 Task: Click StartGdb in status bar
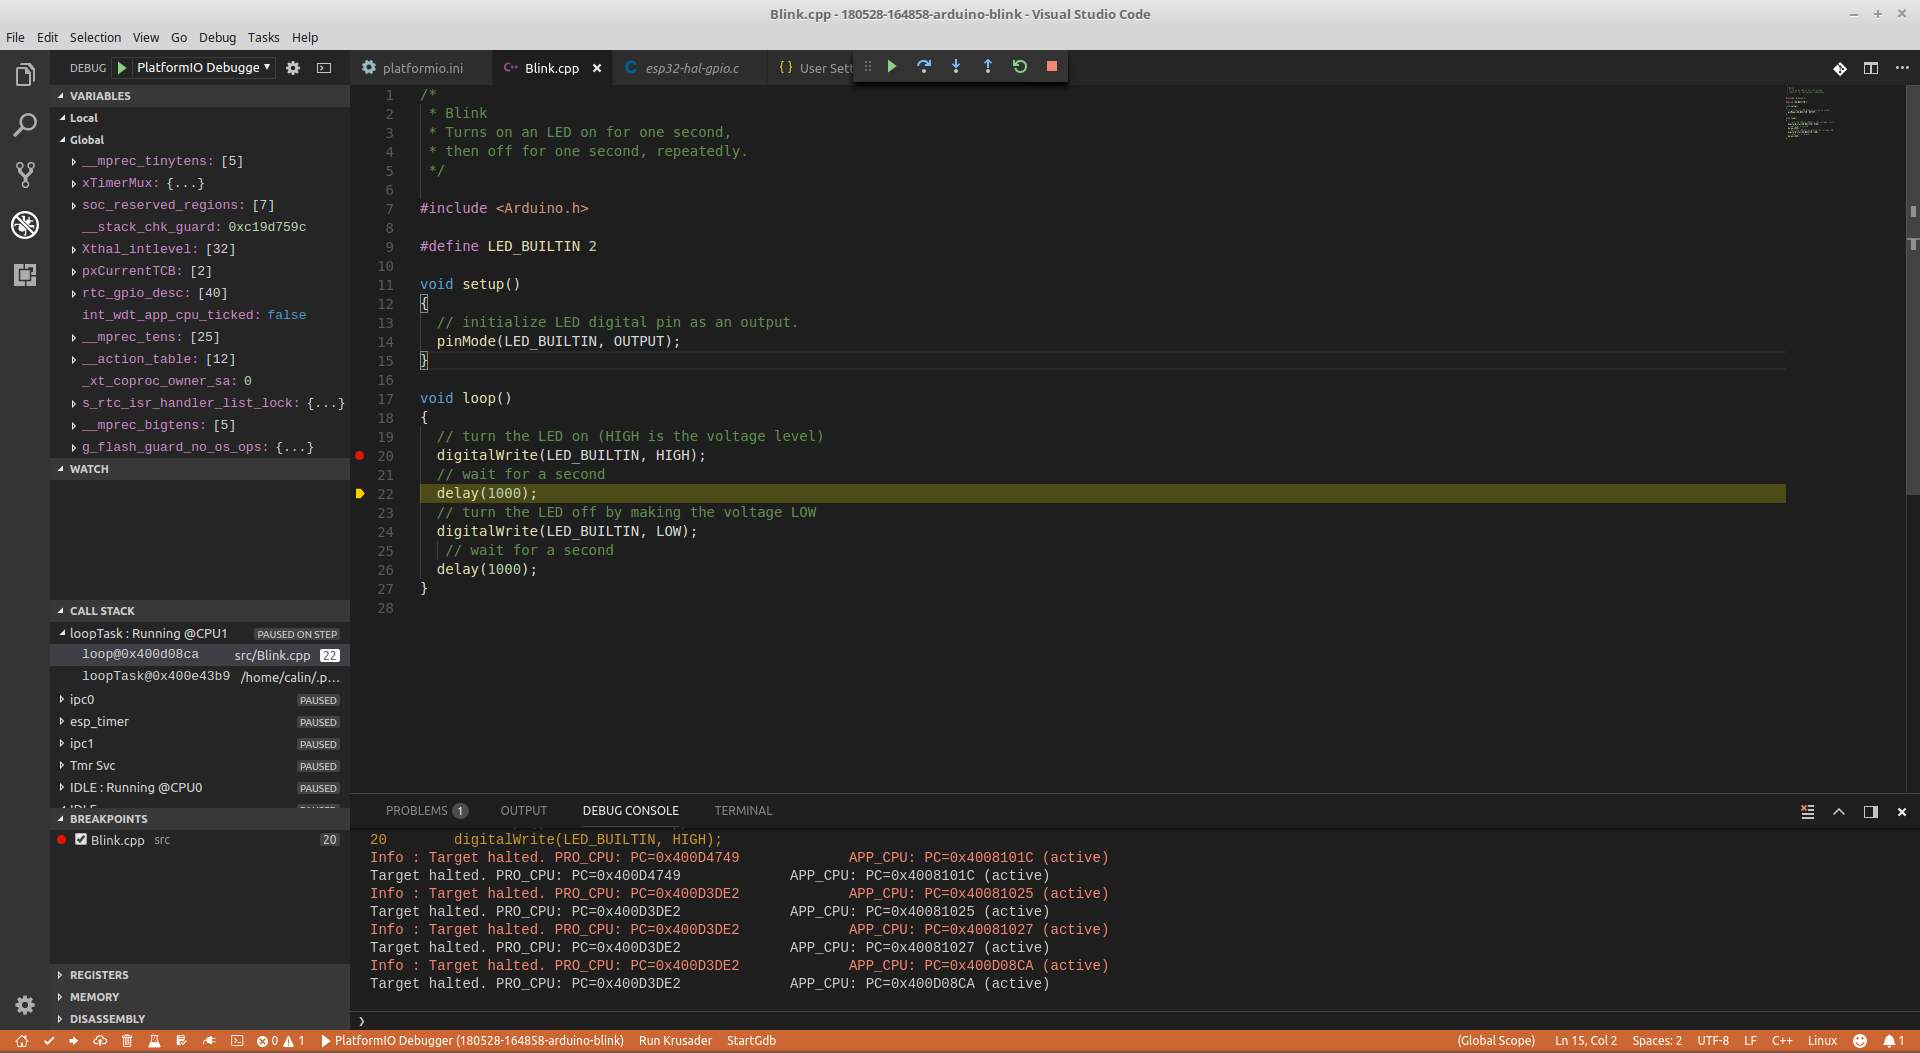click(x=751, y=1041)
